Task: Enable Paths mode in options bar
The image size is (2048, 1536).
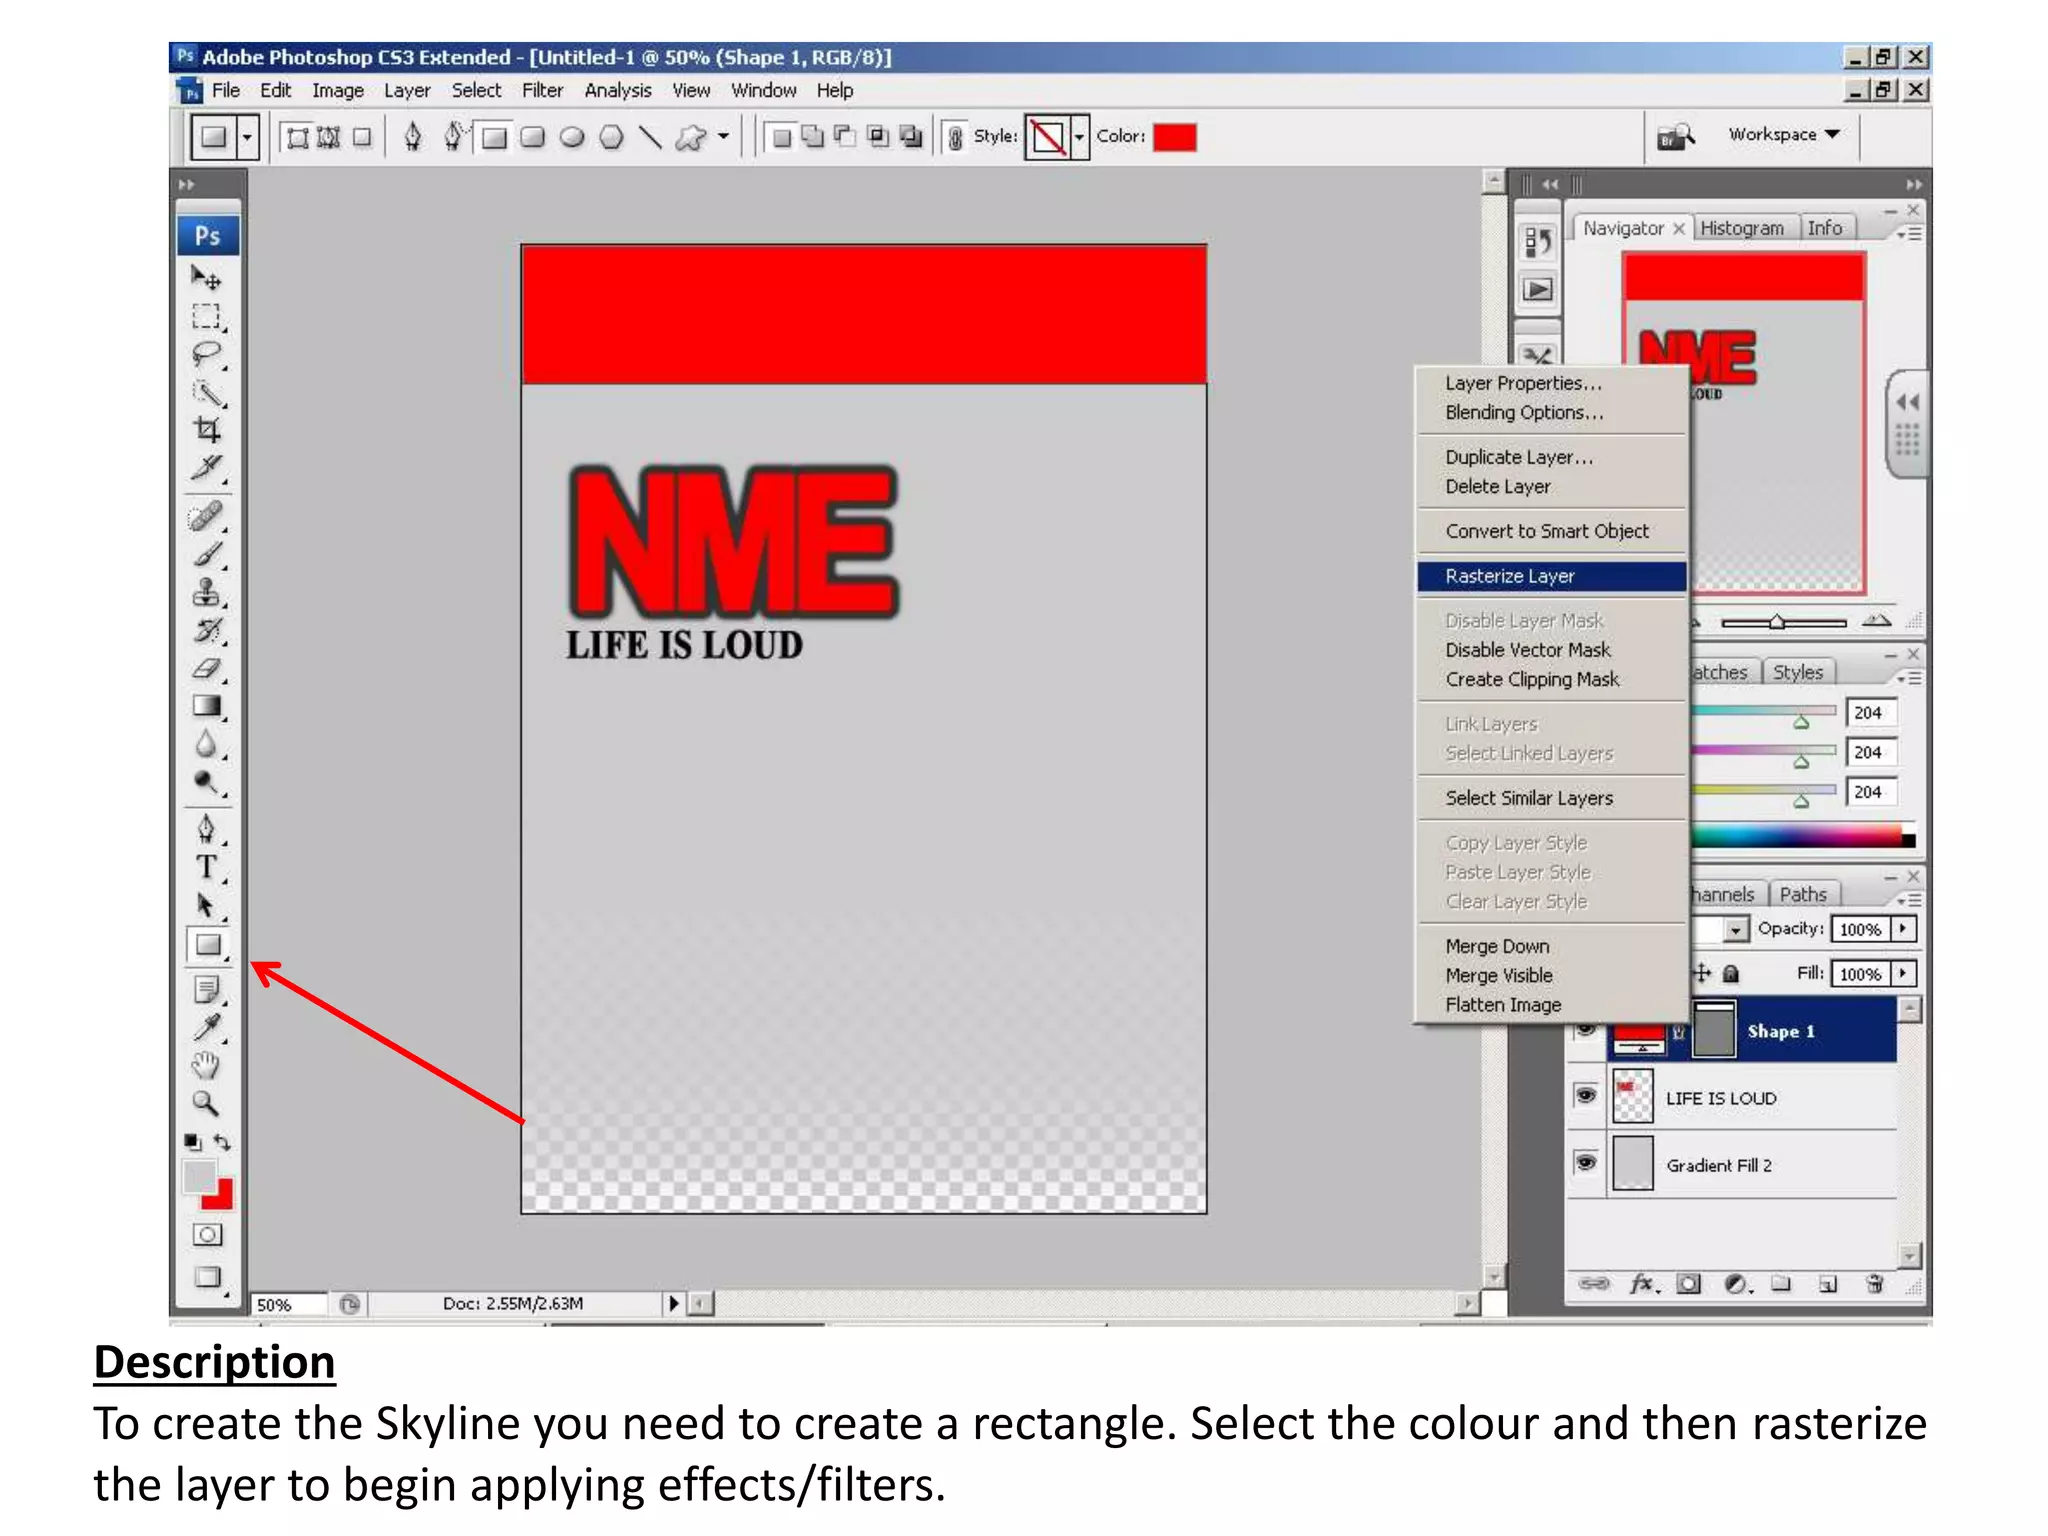Action: tap(329, 137)
